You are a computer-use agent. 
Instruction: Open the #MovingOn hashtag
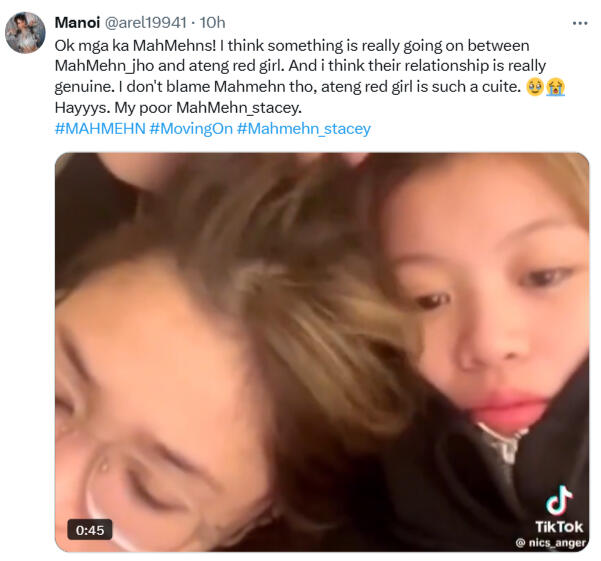[190, 129]
